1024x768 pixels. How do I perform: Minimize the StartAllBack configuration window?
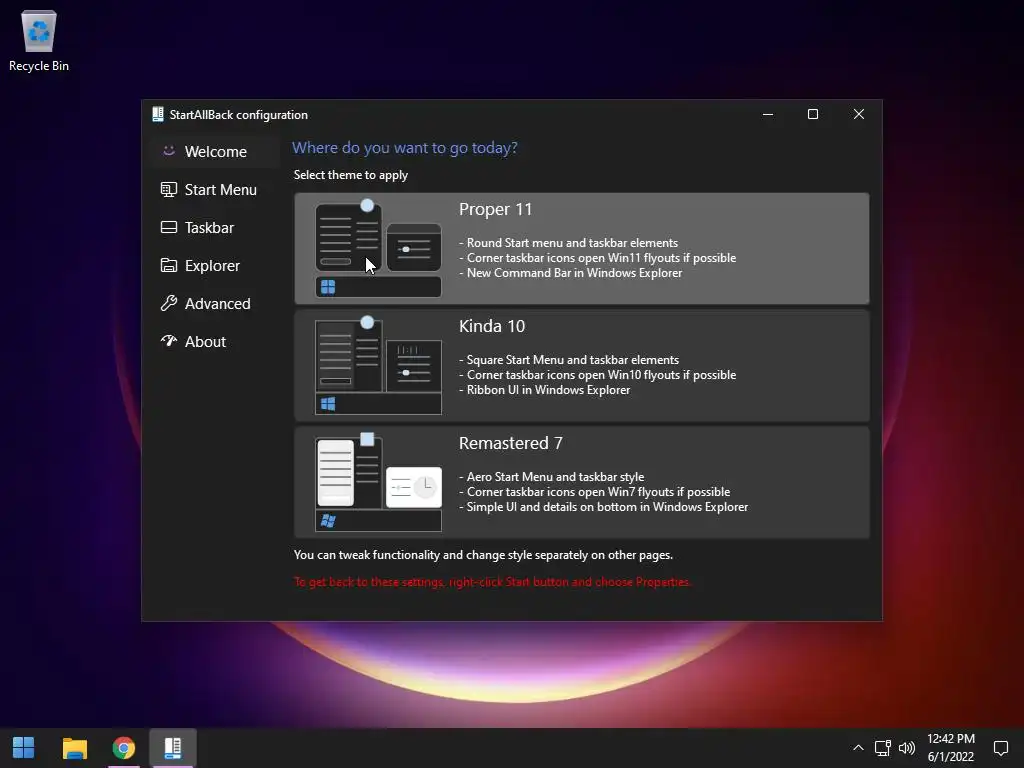pos(768,114)
